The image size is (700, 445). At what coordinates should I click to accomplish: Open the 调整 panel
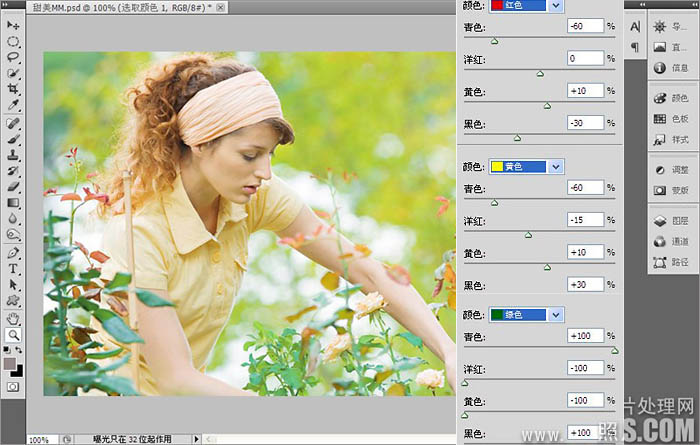(x=673, y=170)
